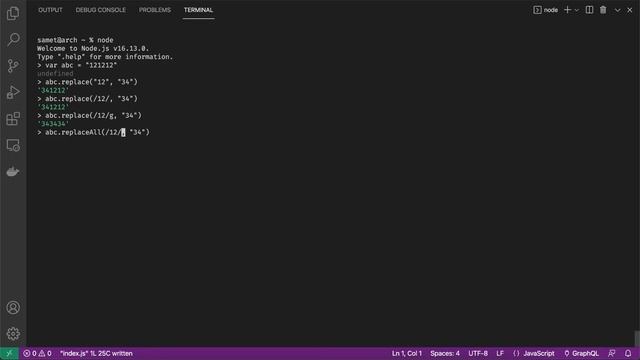Change indentation via Spaces: 4
Viewport: 640px width, 360px height.
pos(445,353)
